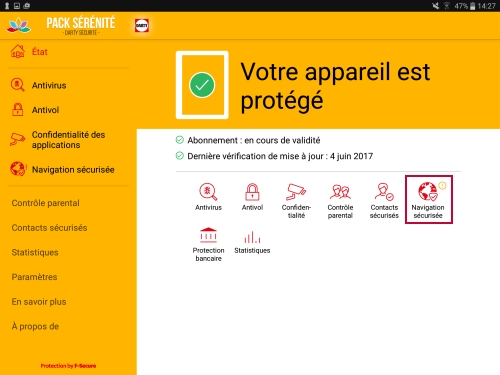Open Statistiques from the sidebar

tap(35, 252)
